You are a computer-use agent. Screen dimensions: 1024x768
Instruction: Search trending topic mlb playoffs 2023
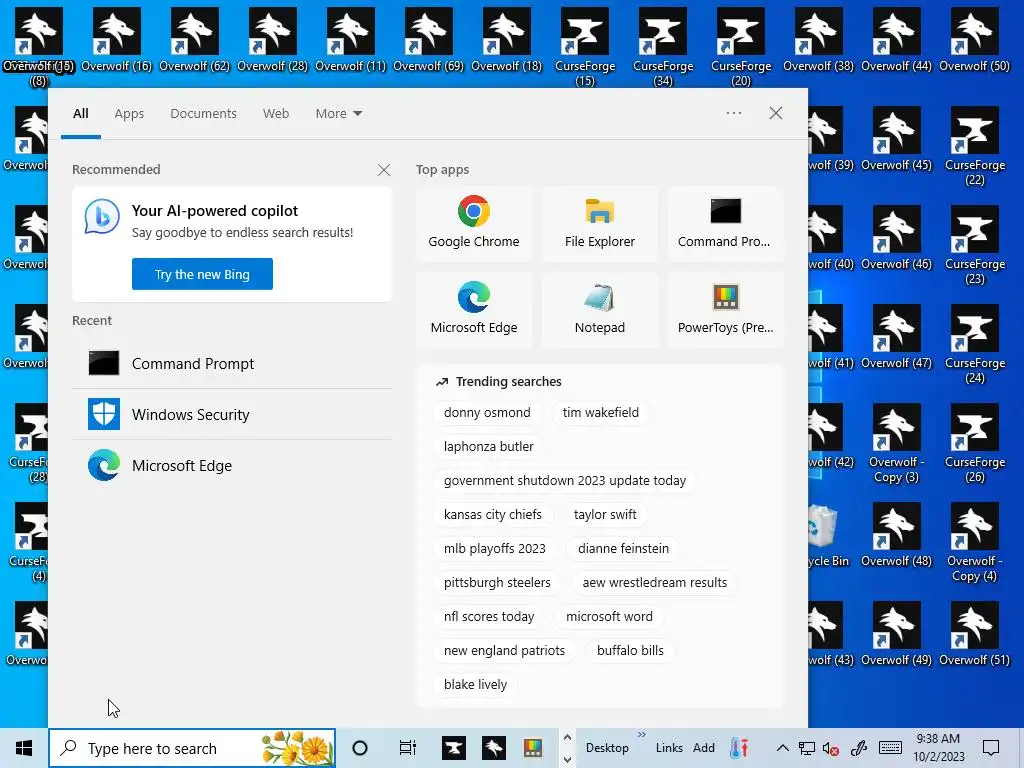pos(494,549)
